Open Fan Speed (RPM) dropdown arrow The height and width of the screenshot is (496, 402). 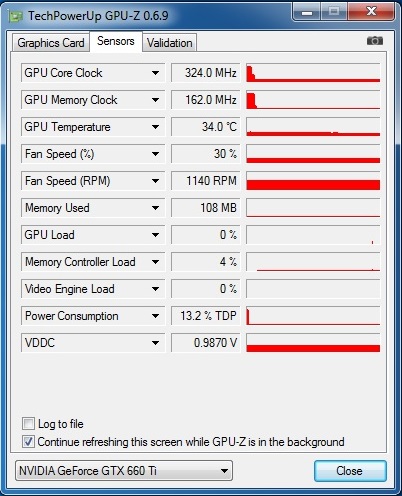[x=155, y=181]
